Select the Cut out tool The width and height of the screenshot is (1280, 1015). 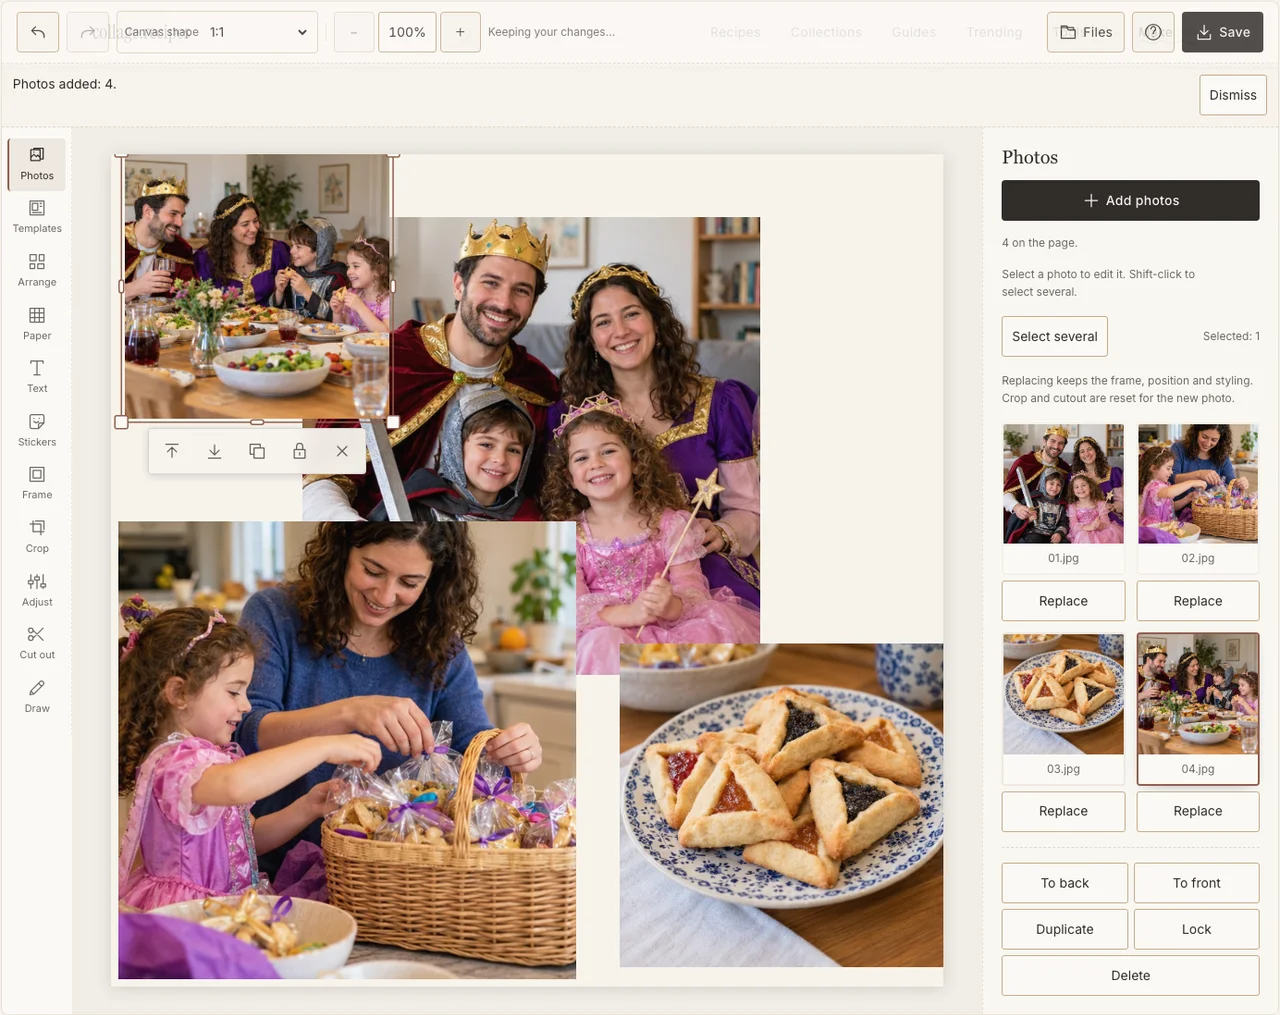[37, 644]
